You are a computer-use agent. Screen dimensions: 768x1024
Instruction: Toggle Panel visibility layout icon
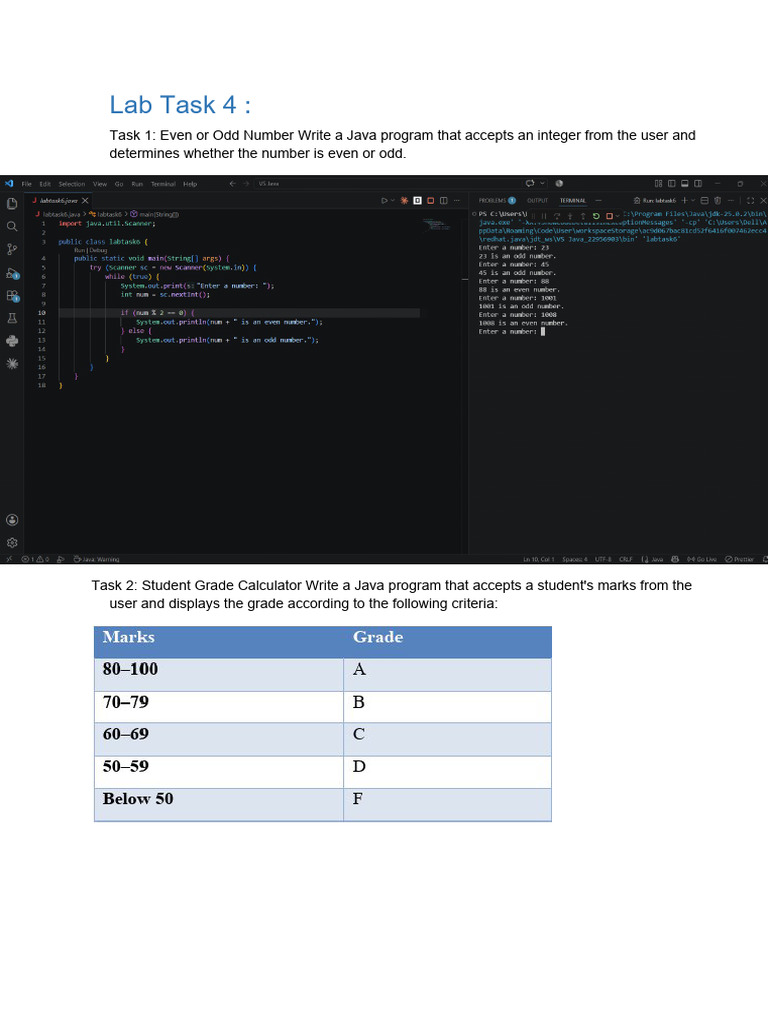[684, 184]
